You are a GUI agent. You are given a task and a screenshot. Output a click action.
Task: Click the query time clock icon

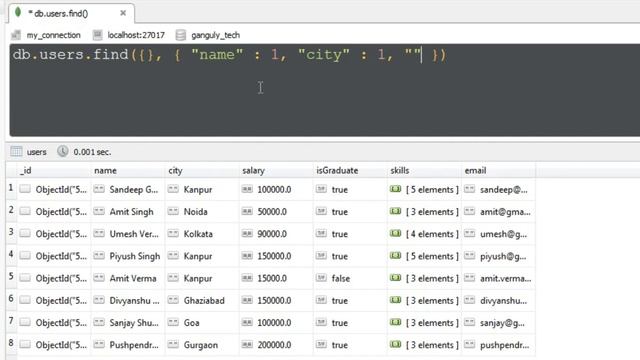(62, 151)
